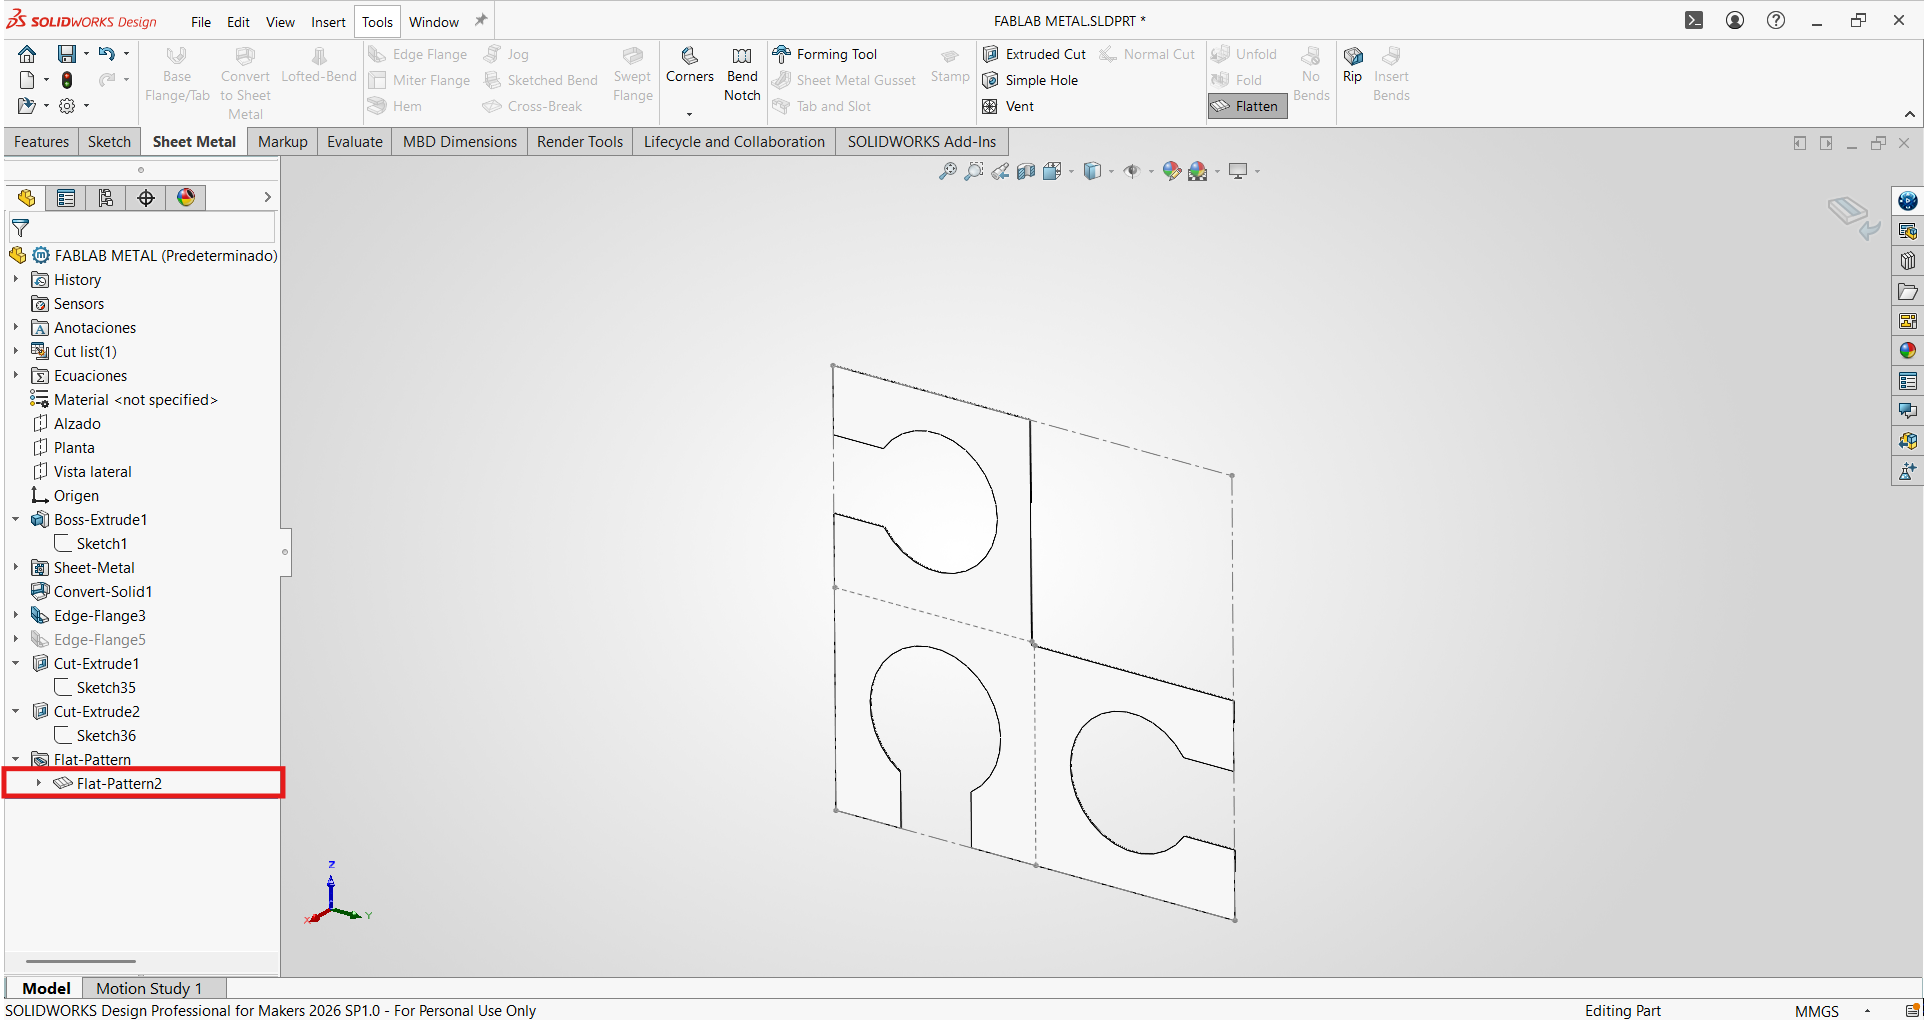This screenshot has width=1924, height=1020.
Task: Click the left panel collapse handle
Action: (285, 552)
